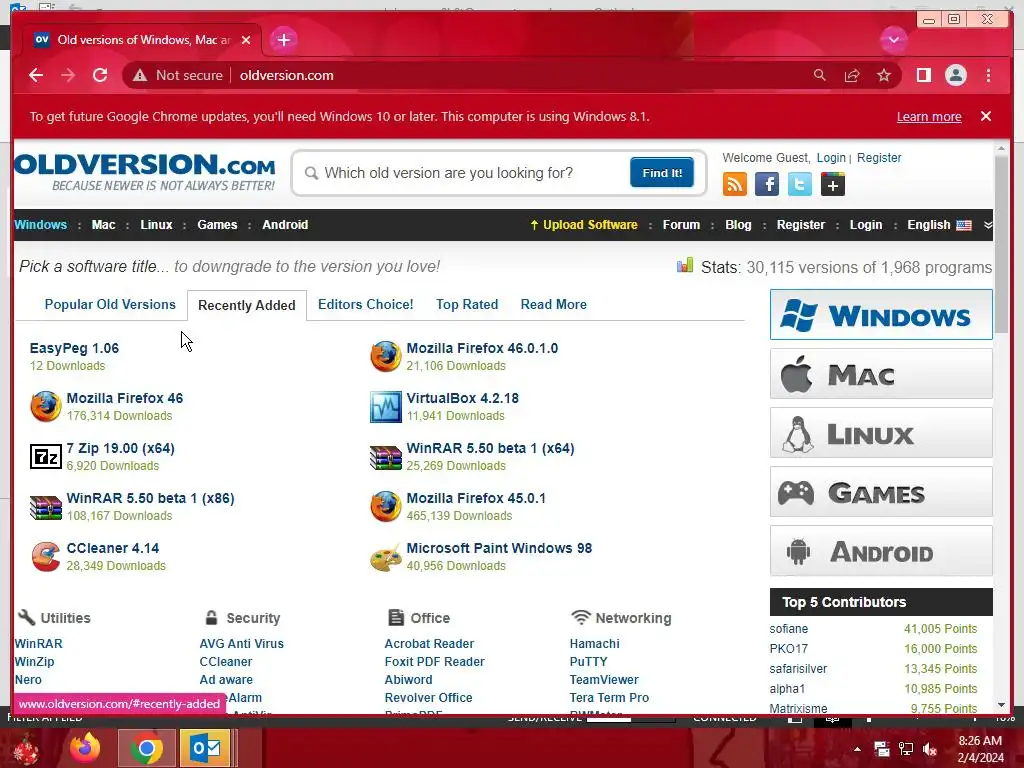Image resolution: width=1024 pixels, height=768 pixels.
Task: Select Mac in the navigation bar
Action: [x=103, y=225]
